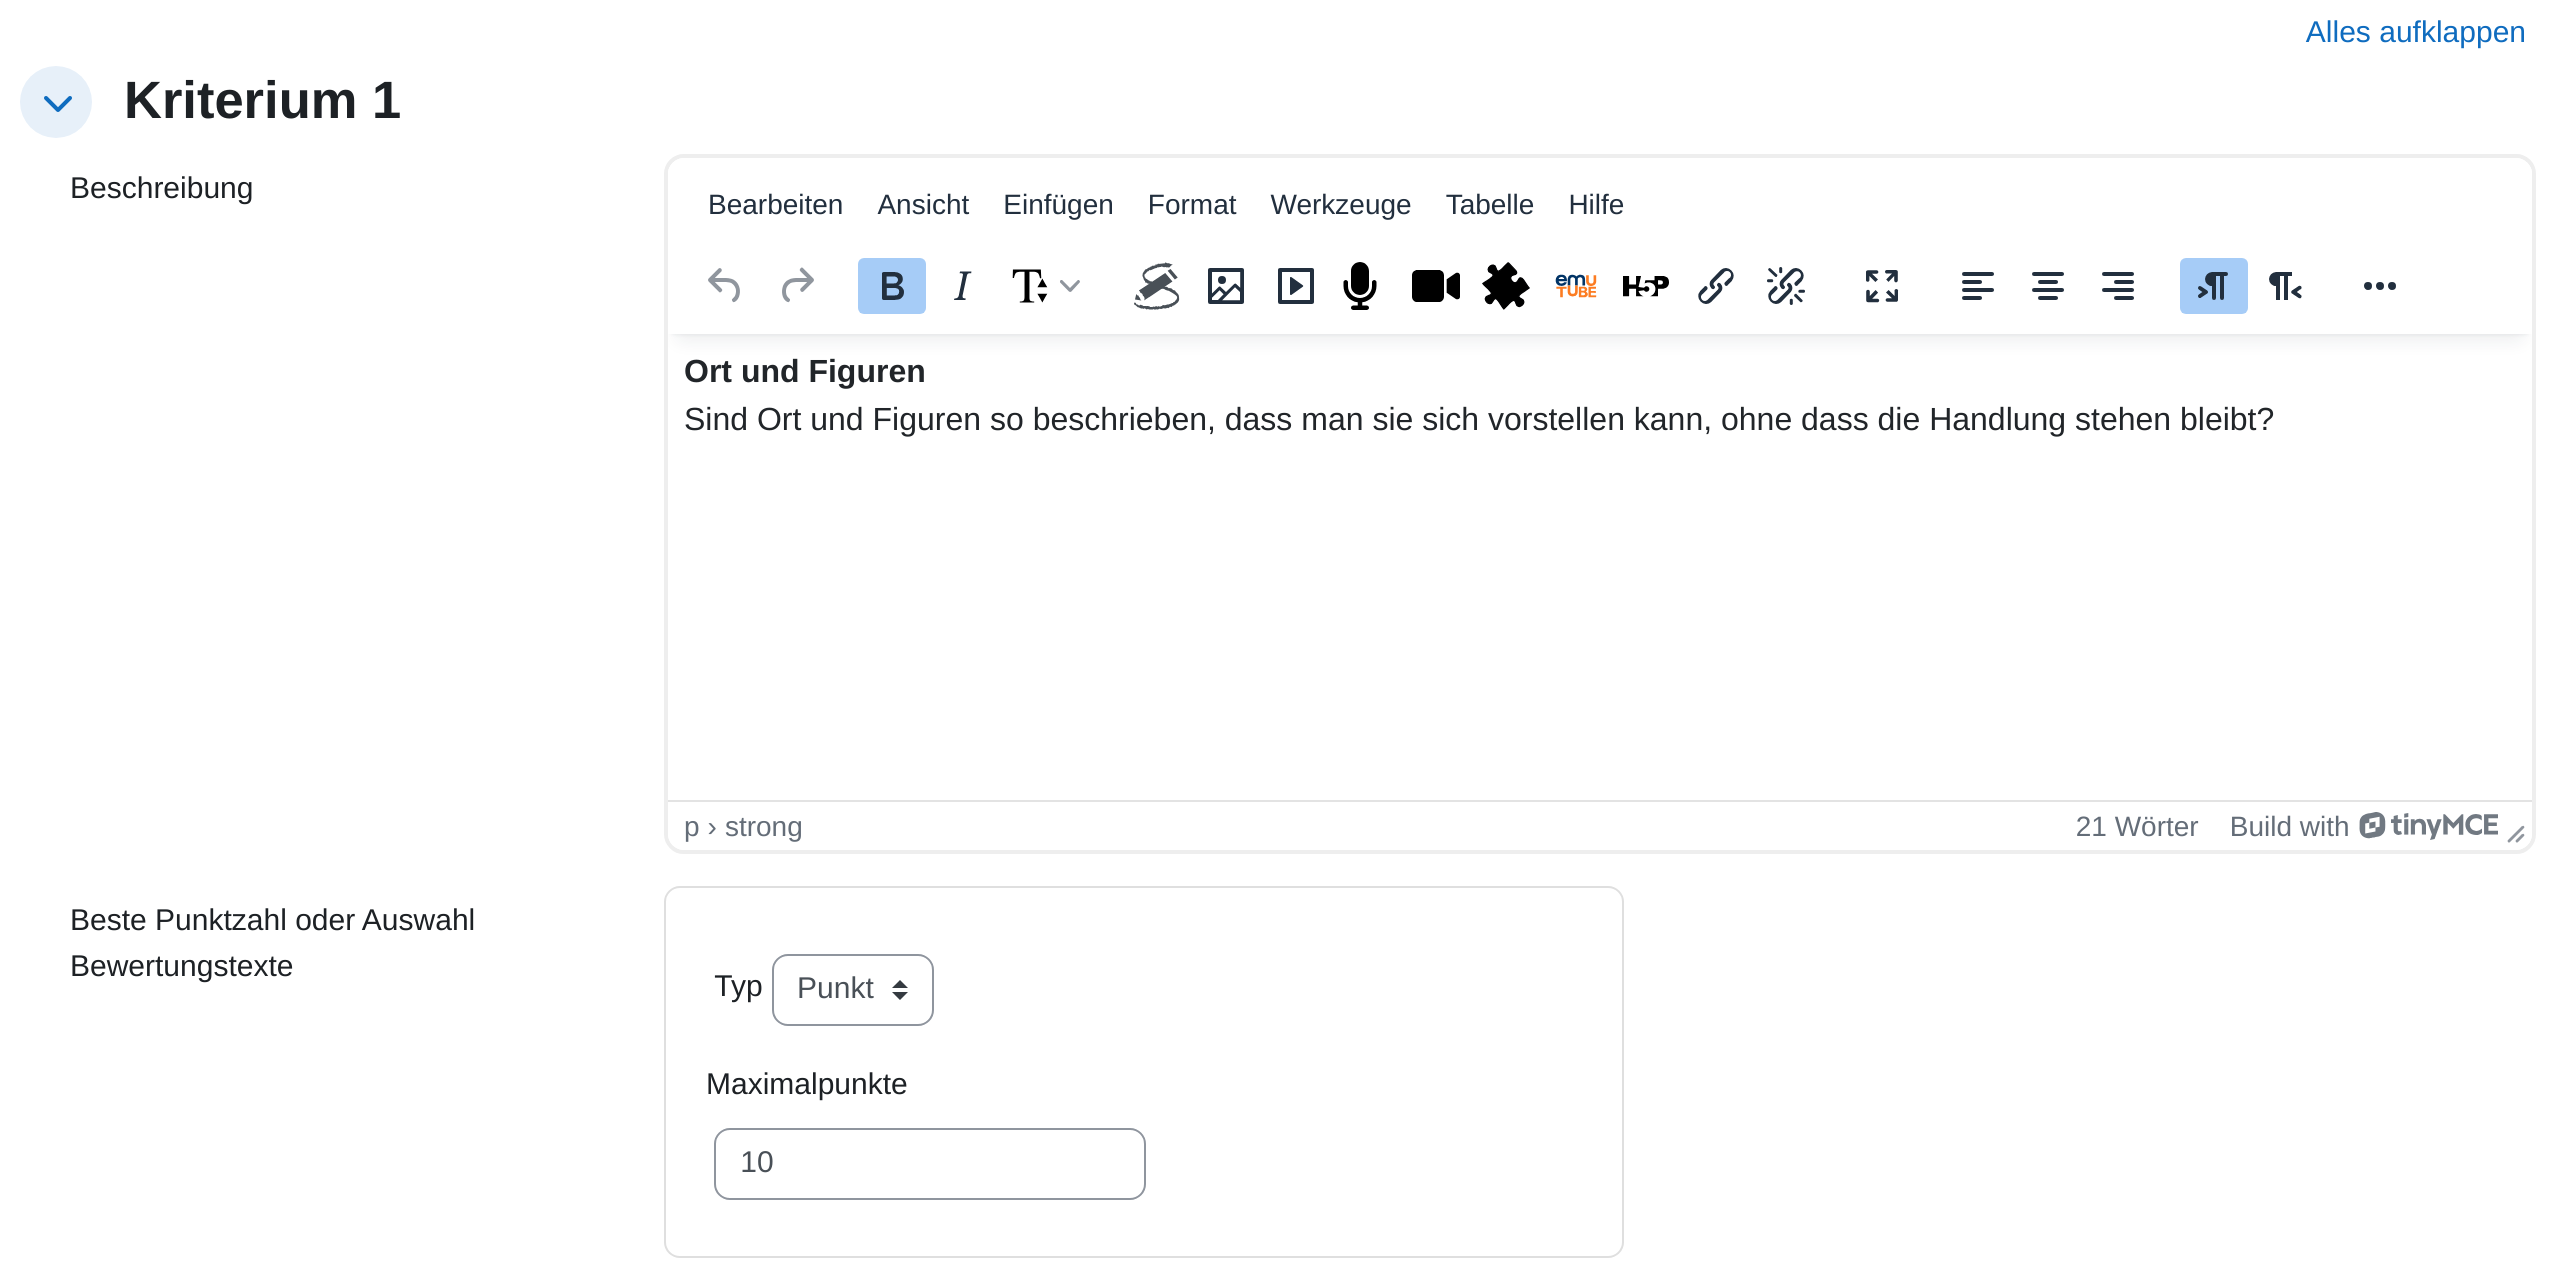Viewport: 2556px width, 1280px height.
Task: Toggle italic formatting
Action: (962, 286)
